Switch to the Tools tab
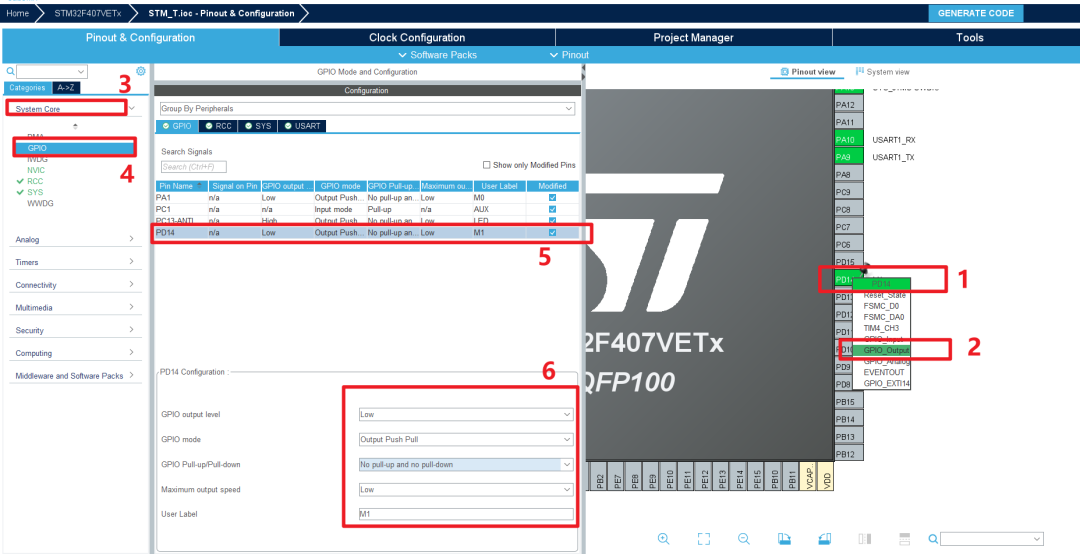This screenshot has height=554, width=1080. [970, 37]
